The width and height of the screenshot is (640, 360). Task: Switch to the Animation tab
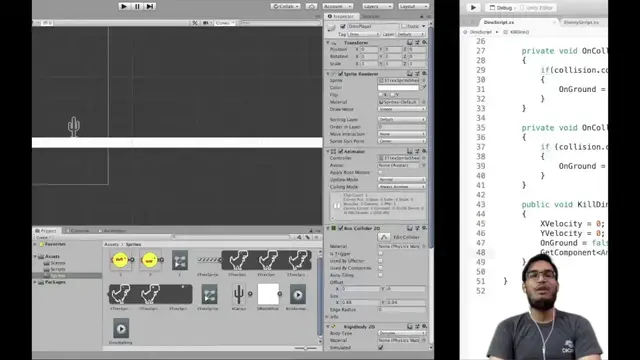[112, 231]
